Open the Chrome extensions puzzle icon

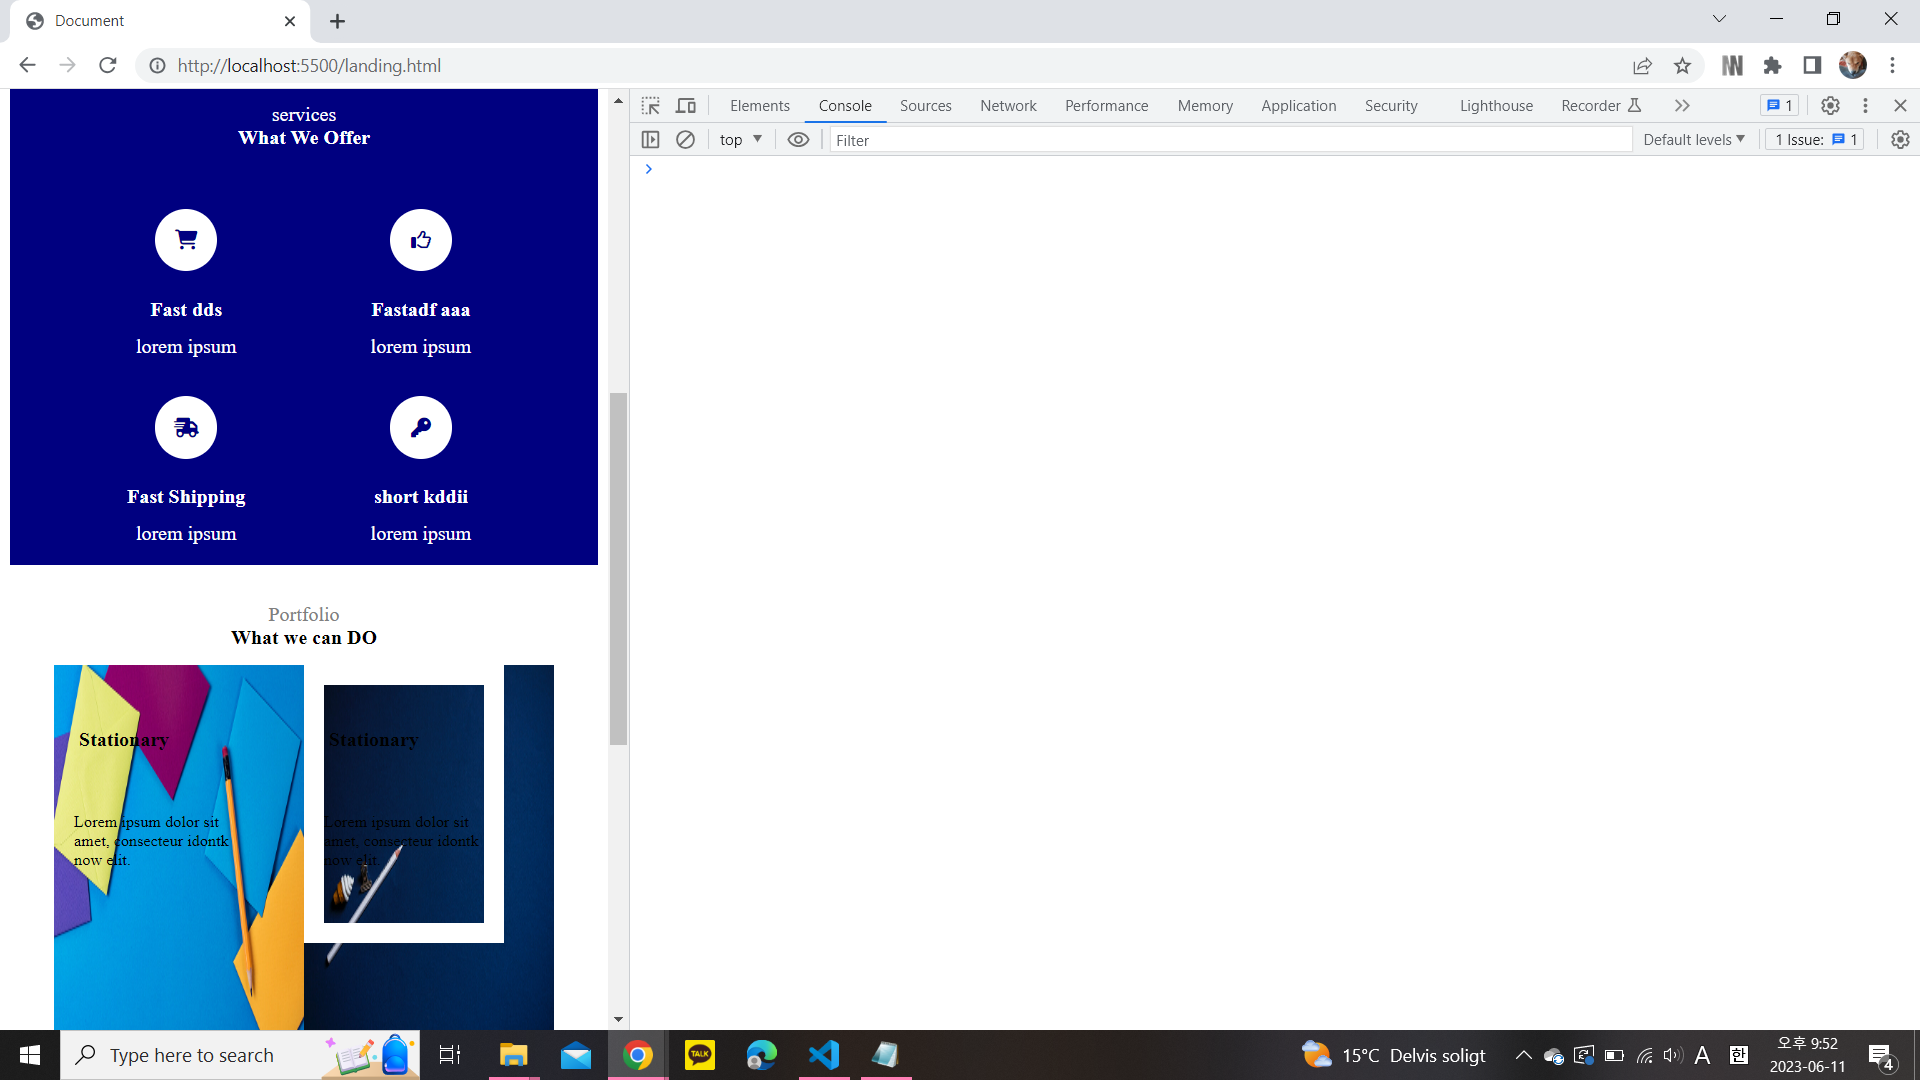(x=1772, y=65)
